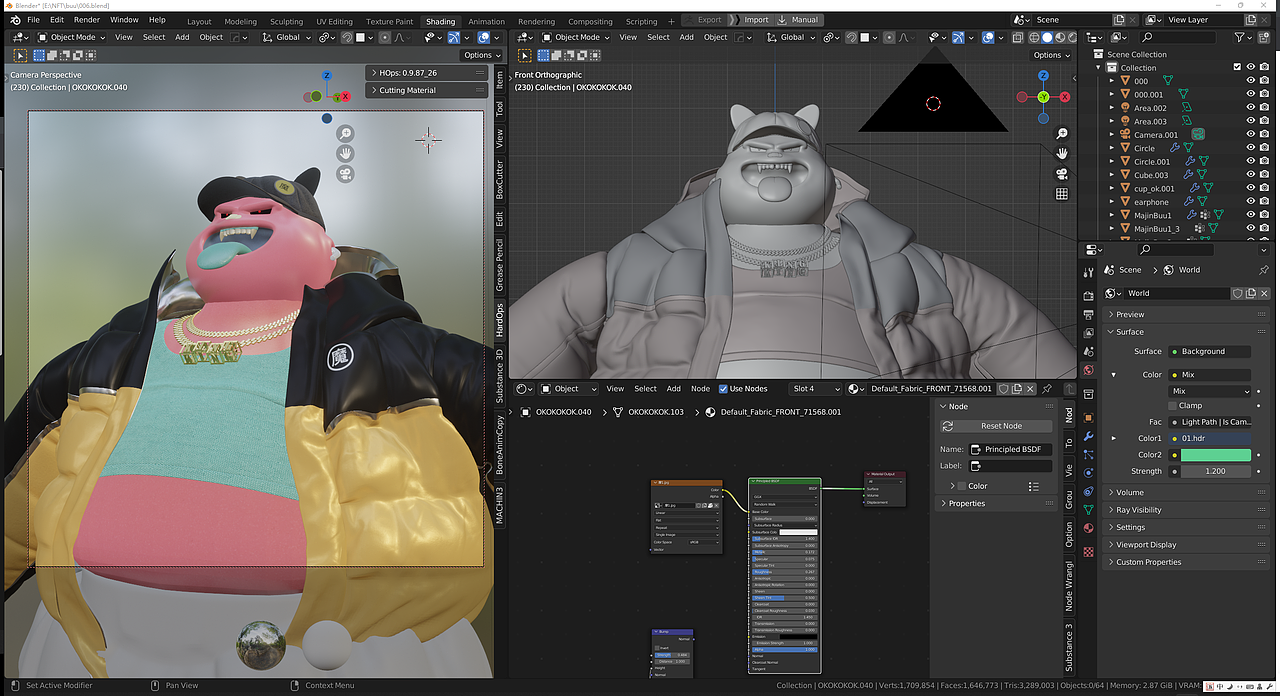Open the Mix blend type dropdown
The image size is (1280, 696).
[1210, 391]
